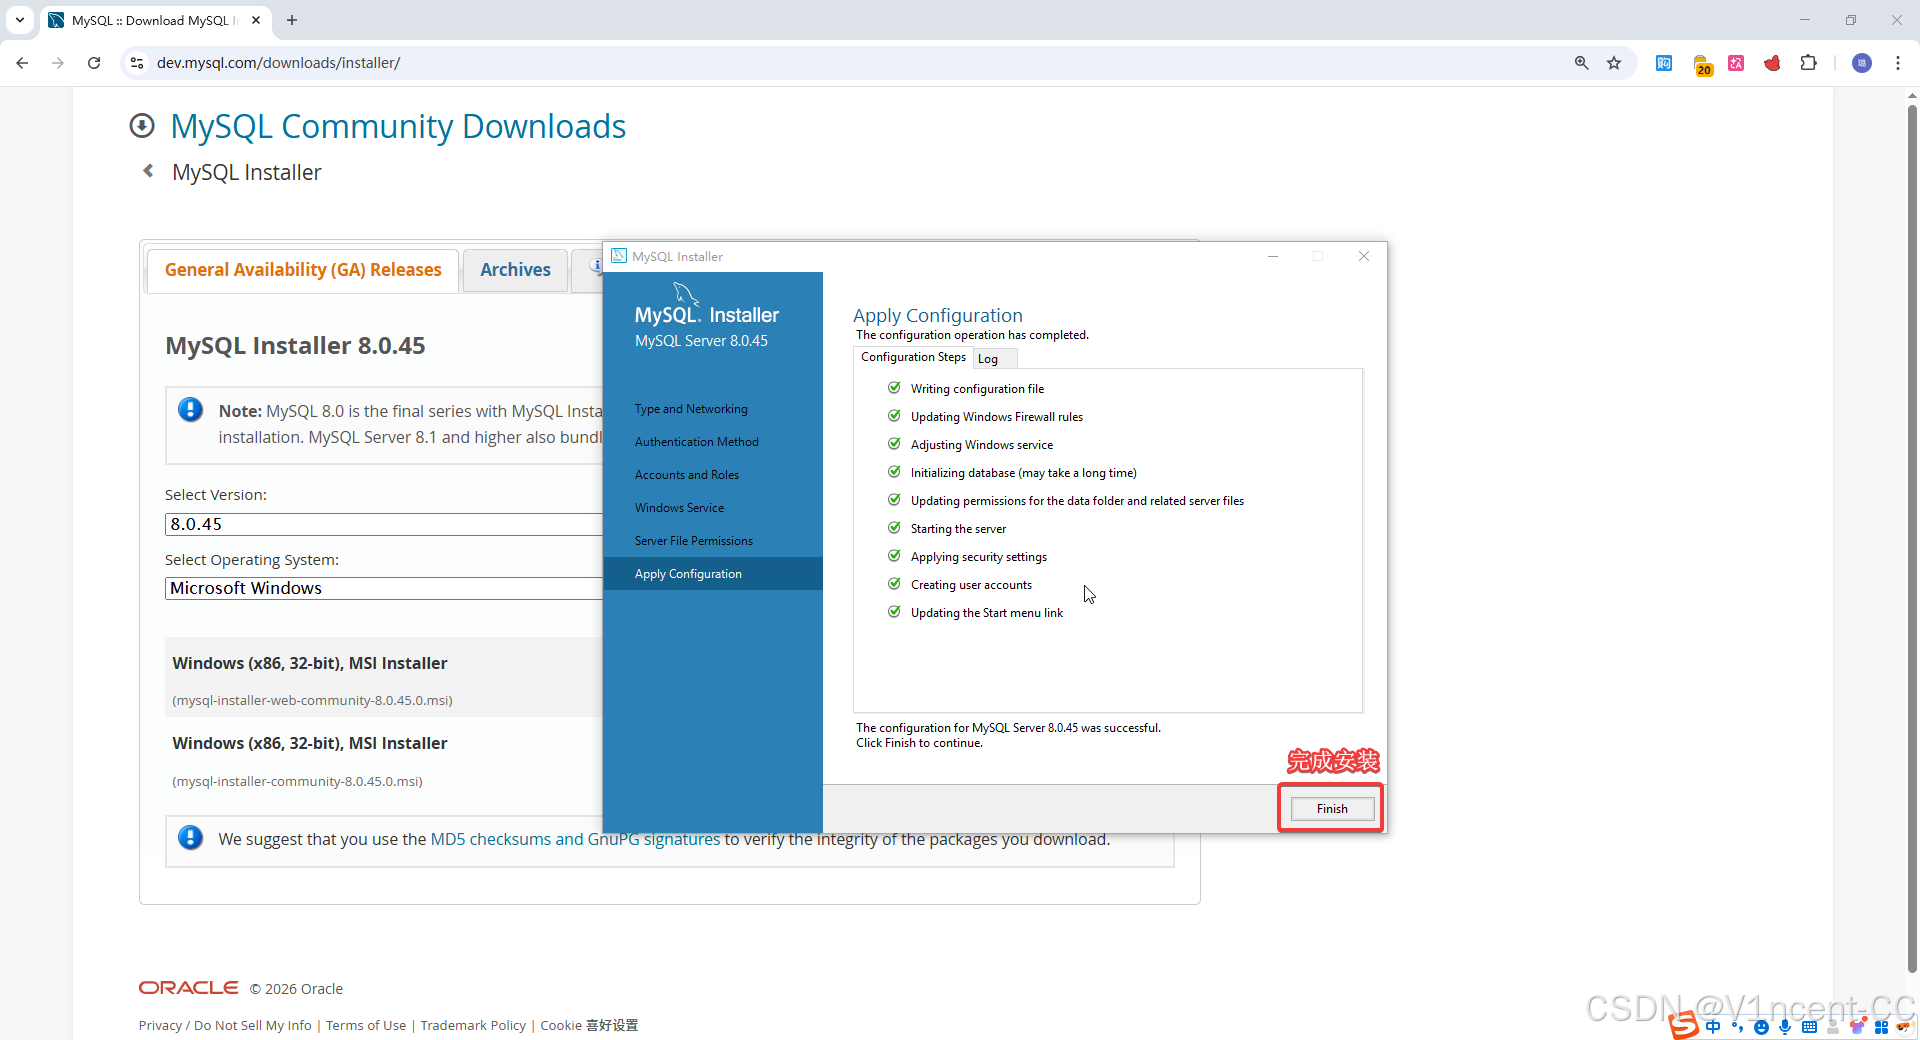This screenshot has height=1040, width=1920.
Task: Click the info icon beside MD5 suggestion
Action: tap(190, 838)
